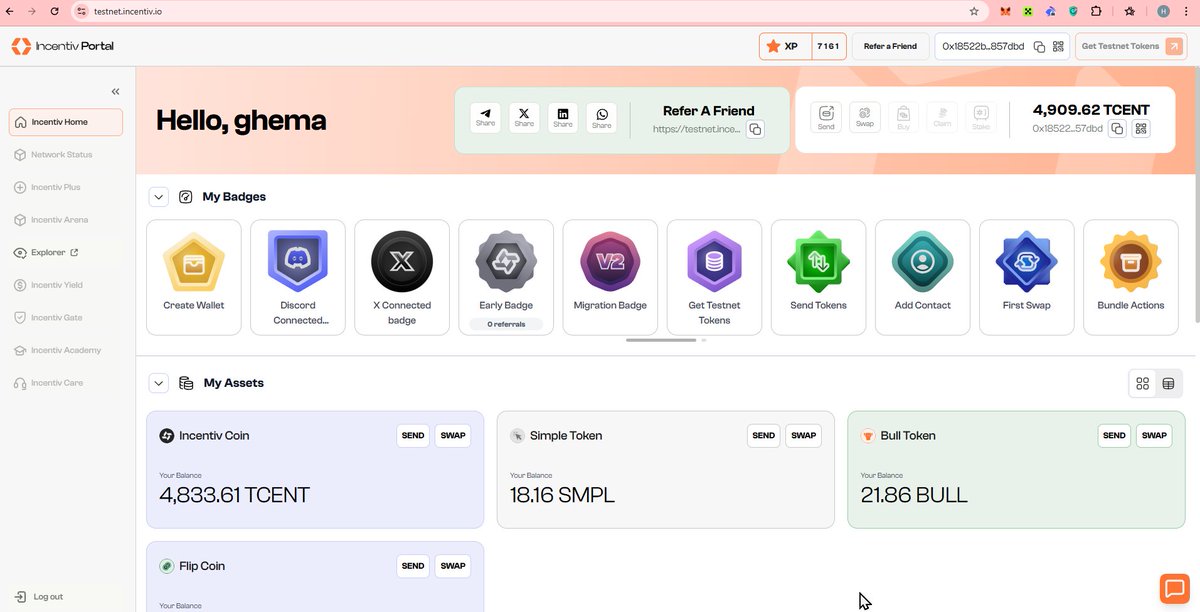Click the Buy icon in wallet card
This screenshot has height=612, width=1200.
tap(903, 118)
